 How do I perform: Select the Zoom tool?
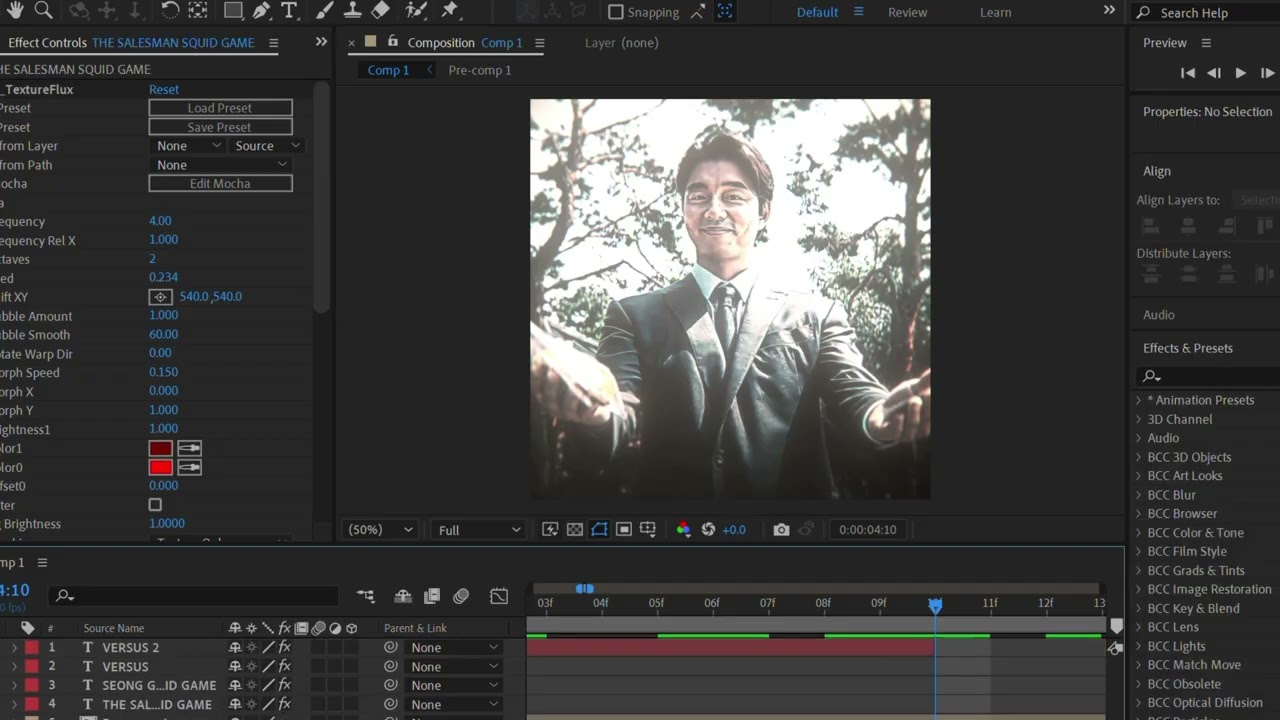(43, 10)
